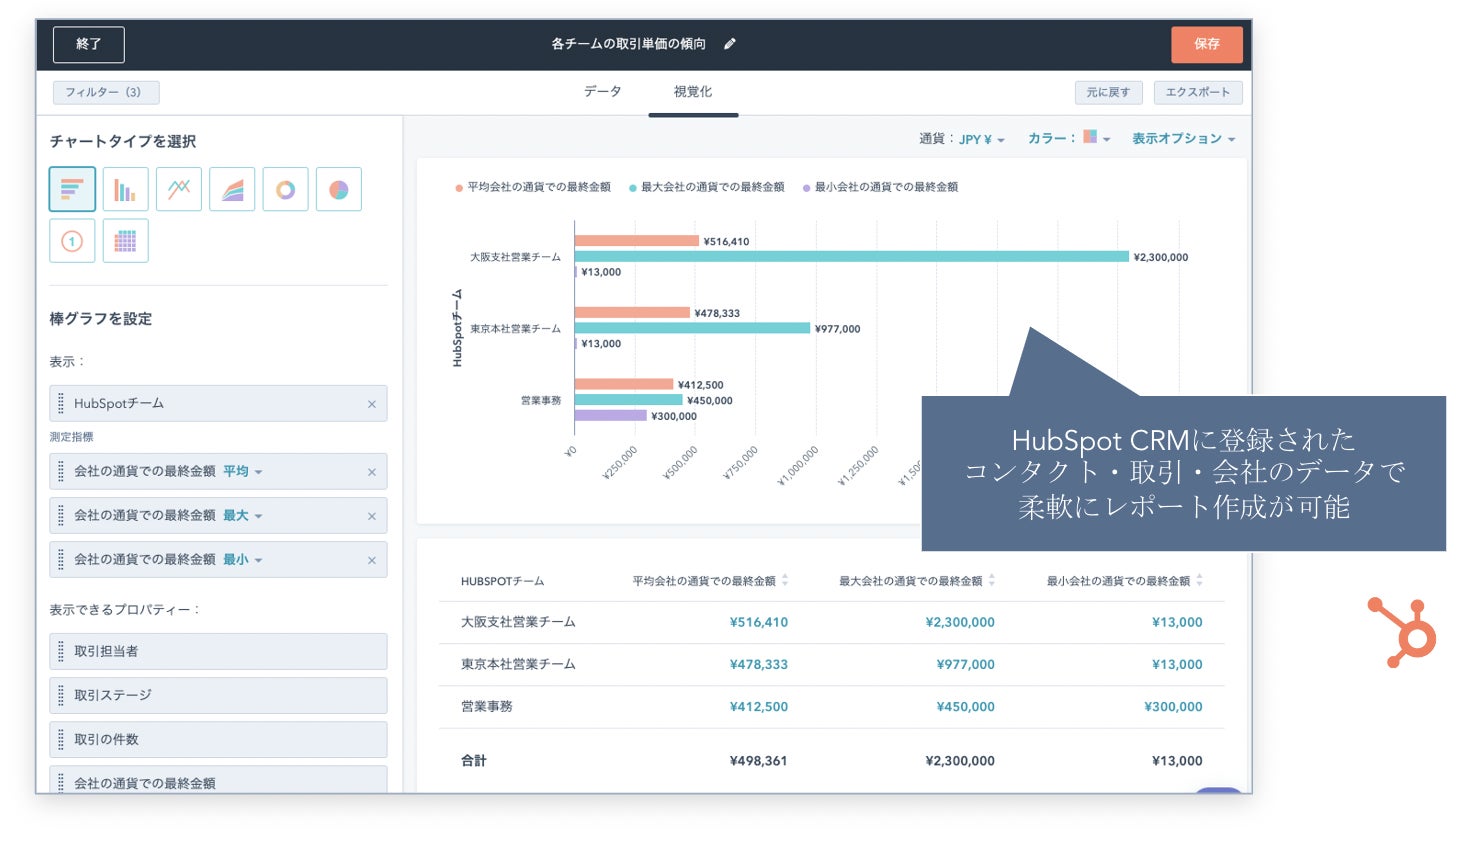Open the ¥412,500 average value link
1484x850 pixels.
[x=759, y=706]
